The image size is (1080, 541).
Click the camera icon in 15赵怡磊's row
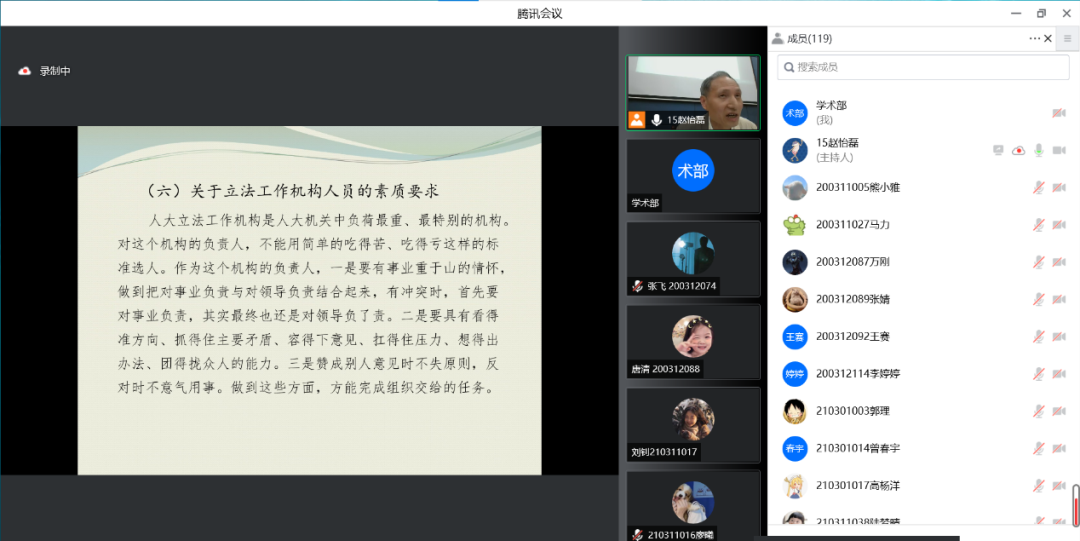(x=1059, y=150)
